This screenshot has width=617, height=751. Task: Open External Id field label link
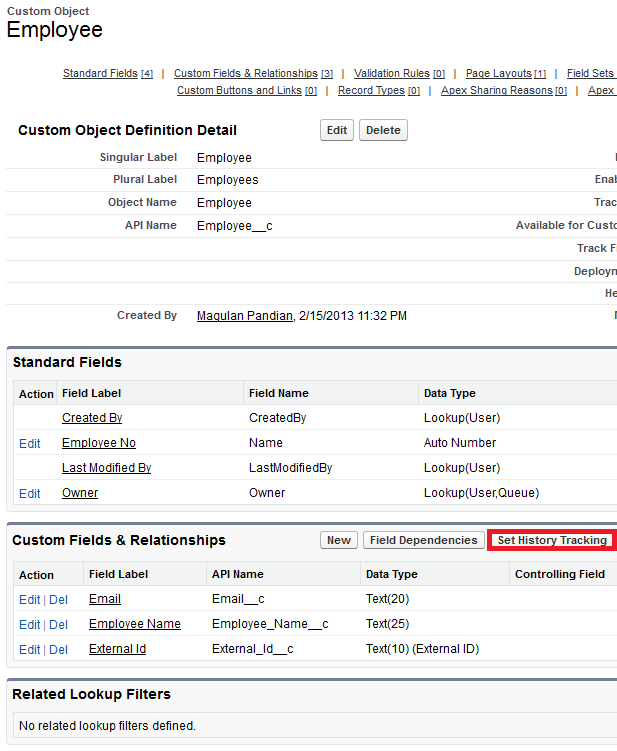pos(117,649)
